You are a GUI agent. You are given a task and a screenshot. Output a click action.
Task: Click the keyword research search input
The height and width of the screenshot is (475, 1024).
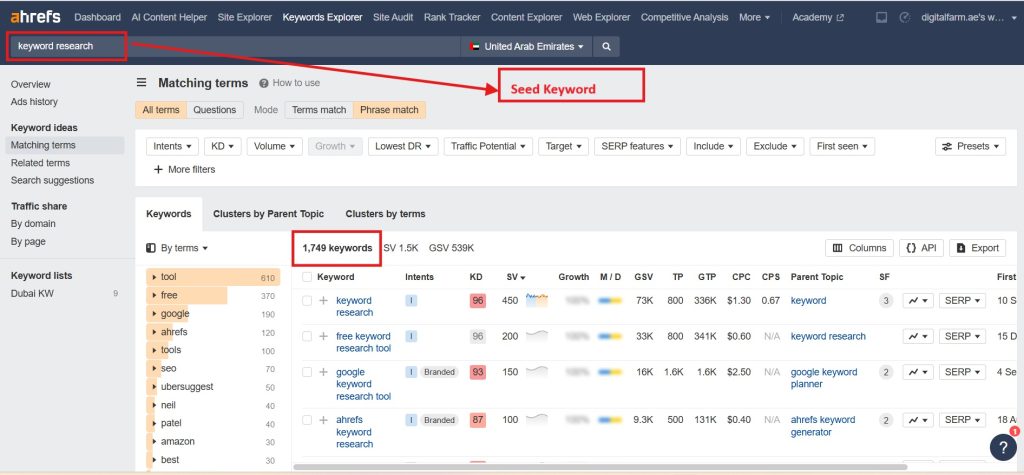pos(236,46)
